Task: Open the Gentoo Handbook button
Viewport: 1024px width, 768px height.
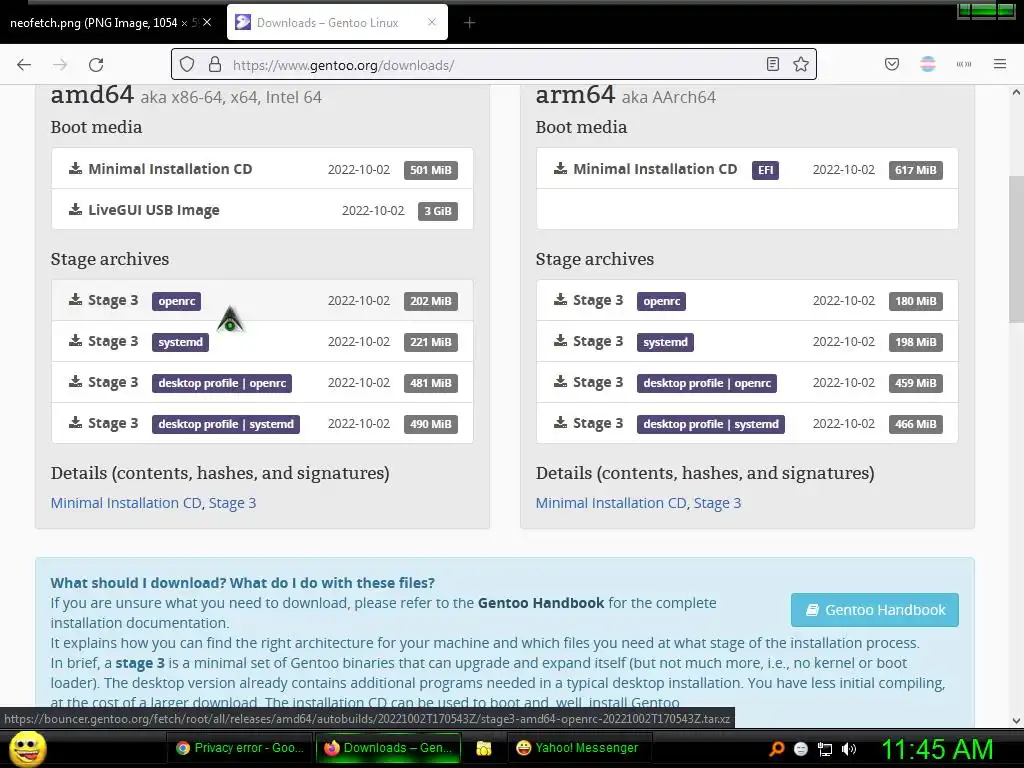Action: coord(874,610)
